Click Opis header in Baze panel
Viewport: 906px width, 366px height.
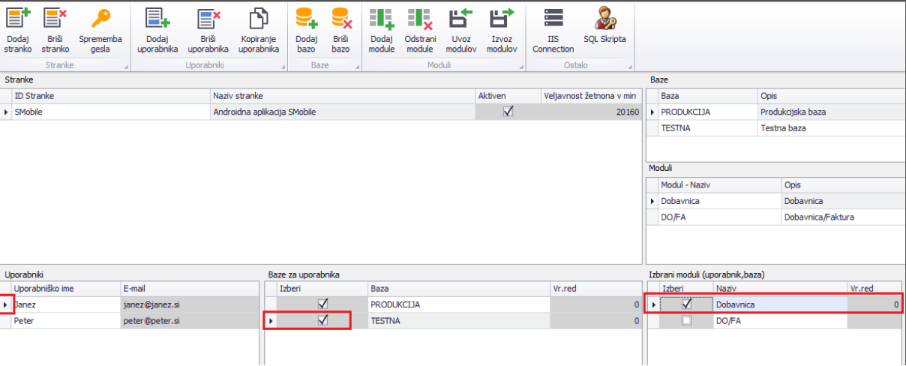(x=831, y=96)
